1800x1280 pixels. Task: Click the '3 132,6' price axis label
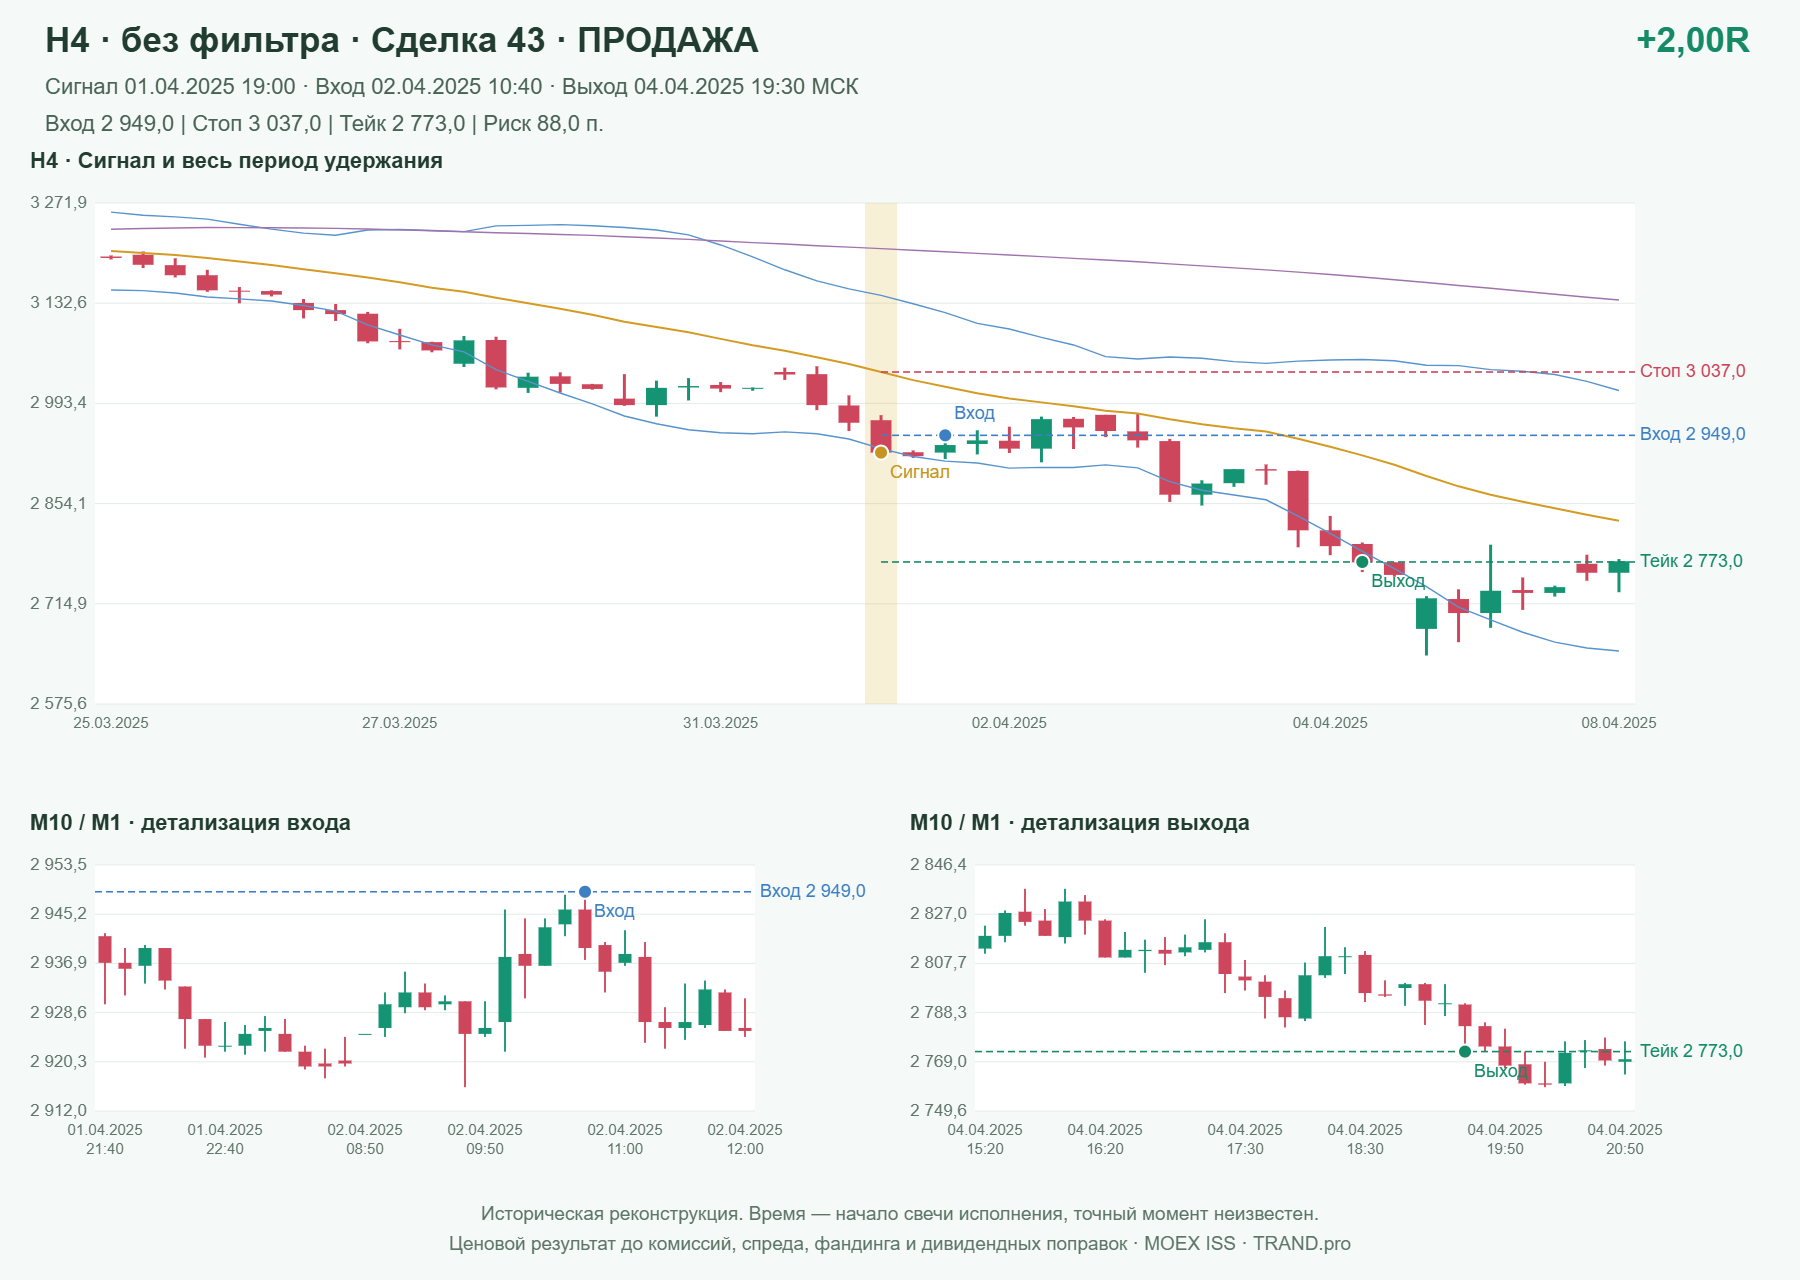pos(59,303)
